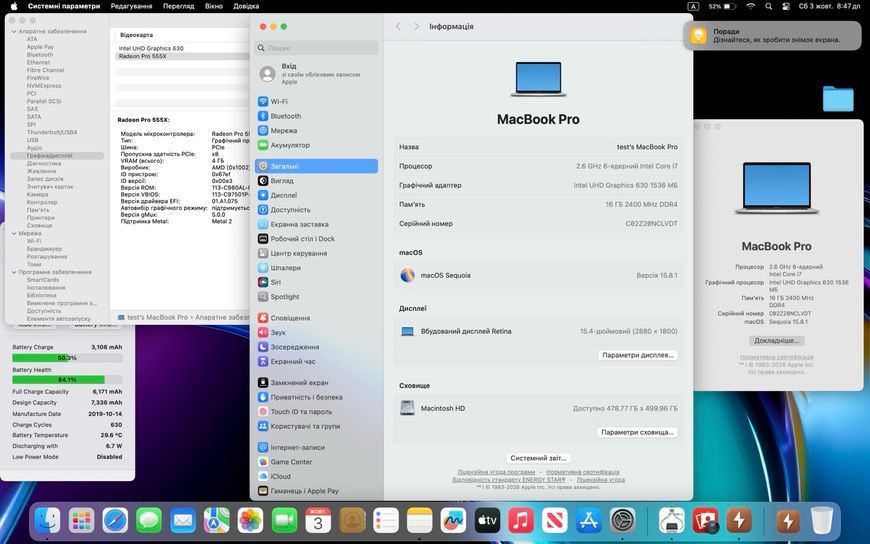870x544 pixels.
Task: Click the Параметри дисплея… button
Action: tap(638, 355)
